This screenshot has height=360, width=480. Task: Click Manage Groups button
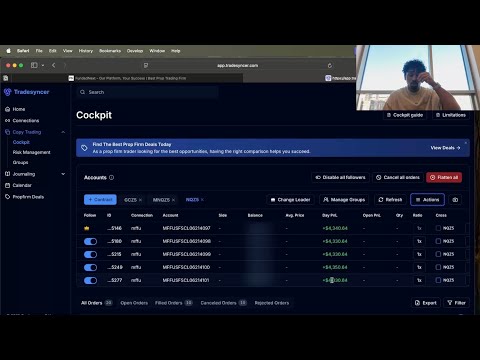(344, 200)
